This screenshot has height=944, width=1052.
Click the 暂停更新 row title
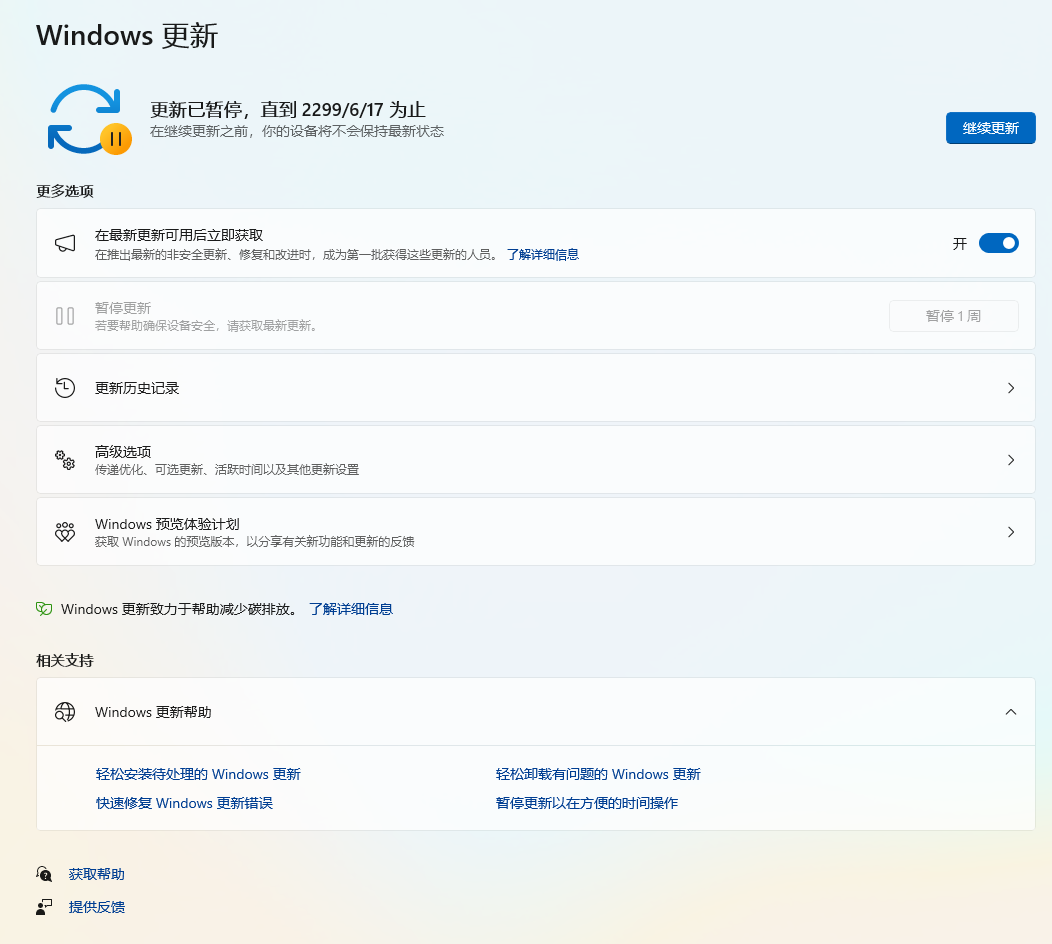123,308
